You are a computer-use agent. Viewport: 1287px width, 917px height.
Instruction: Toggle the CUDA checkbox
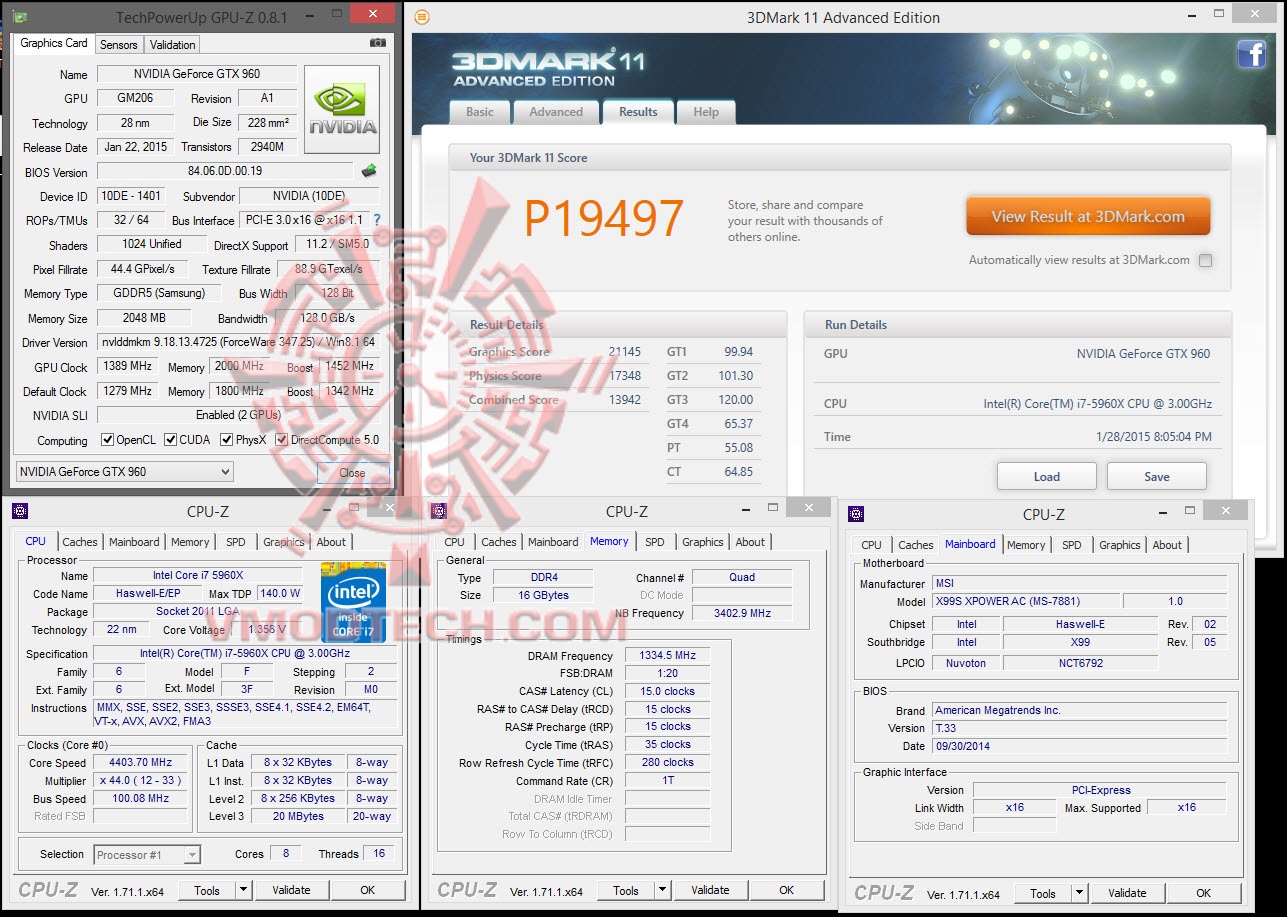pos(171,440)
